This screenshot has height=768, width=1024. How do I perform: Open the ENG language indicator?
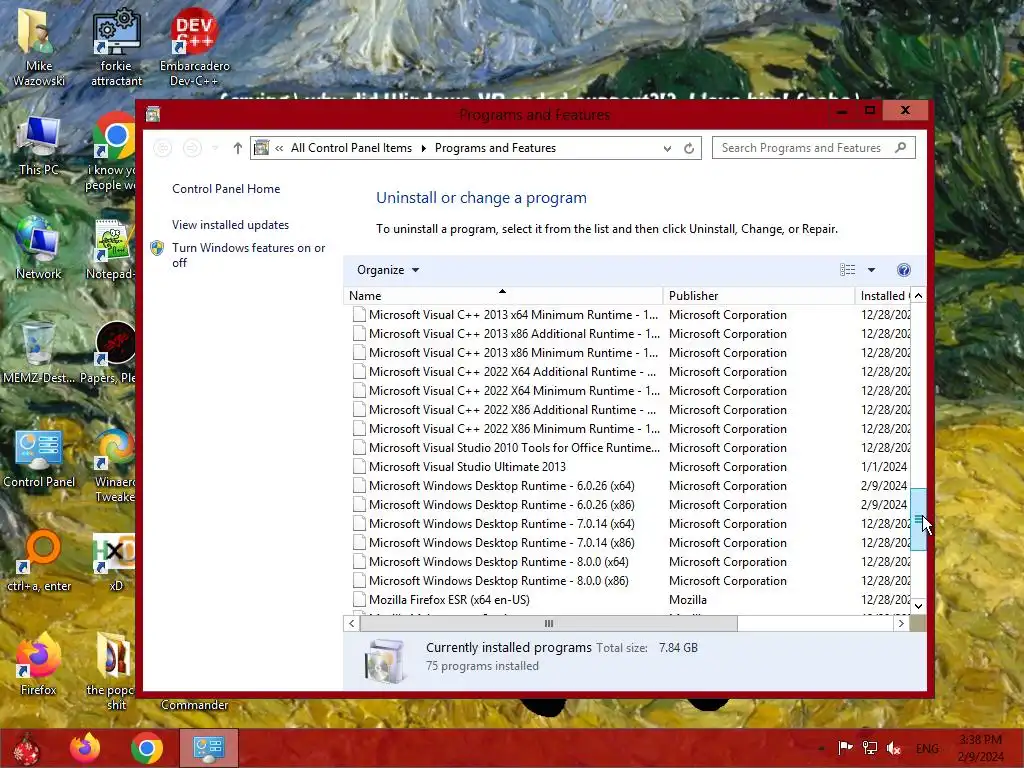[x=927, y=748]
